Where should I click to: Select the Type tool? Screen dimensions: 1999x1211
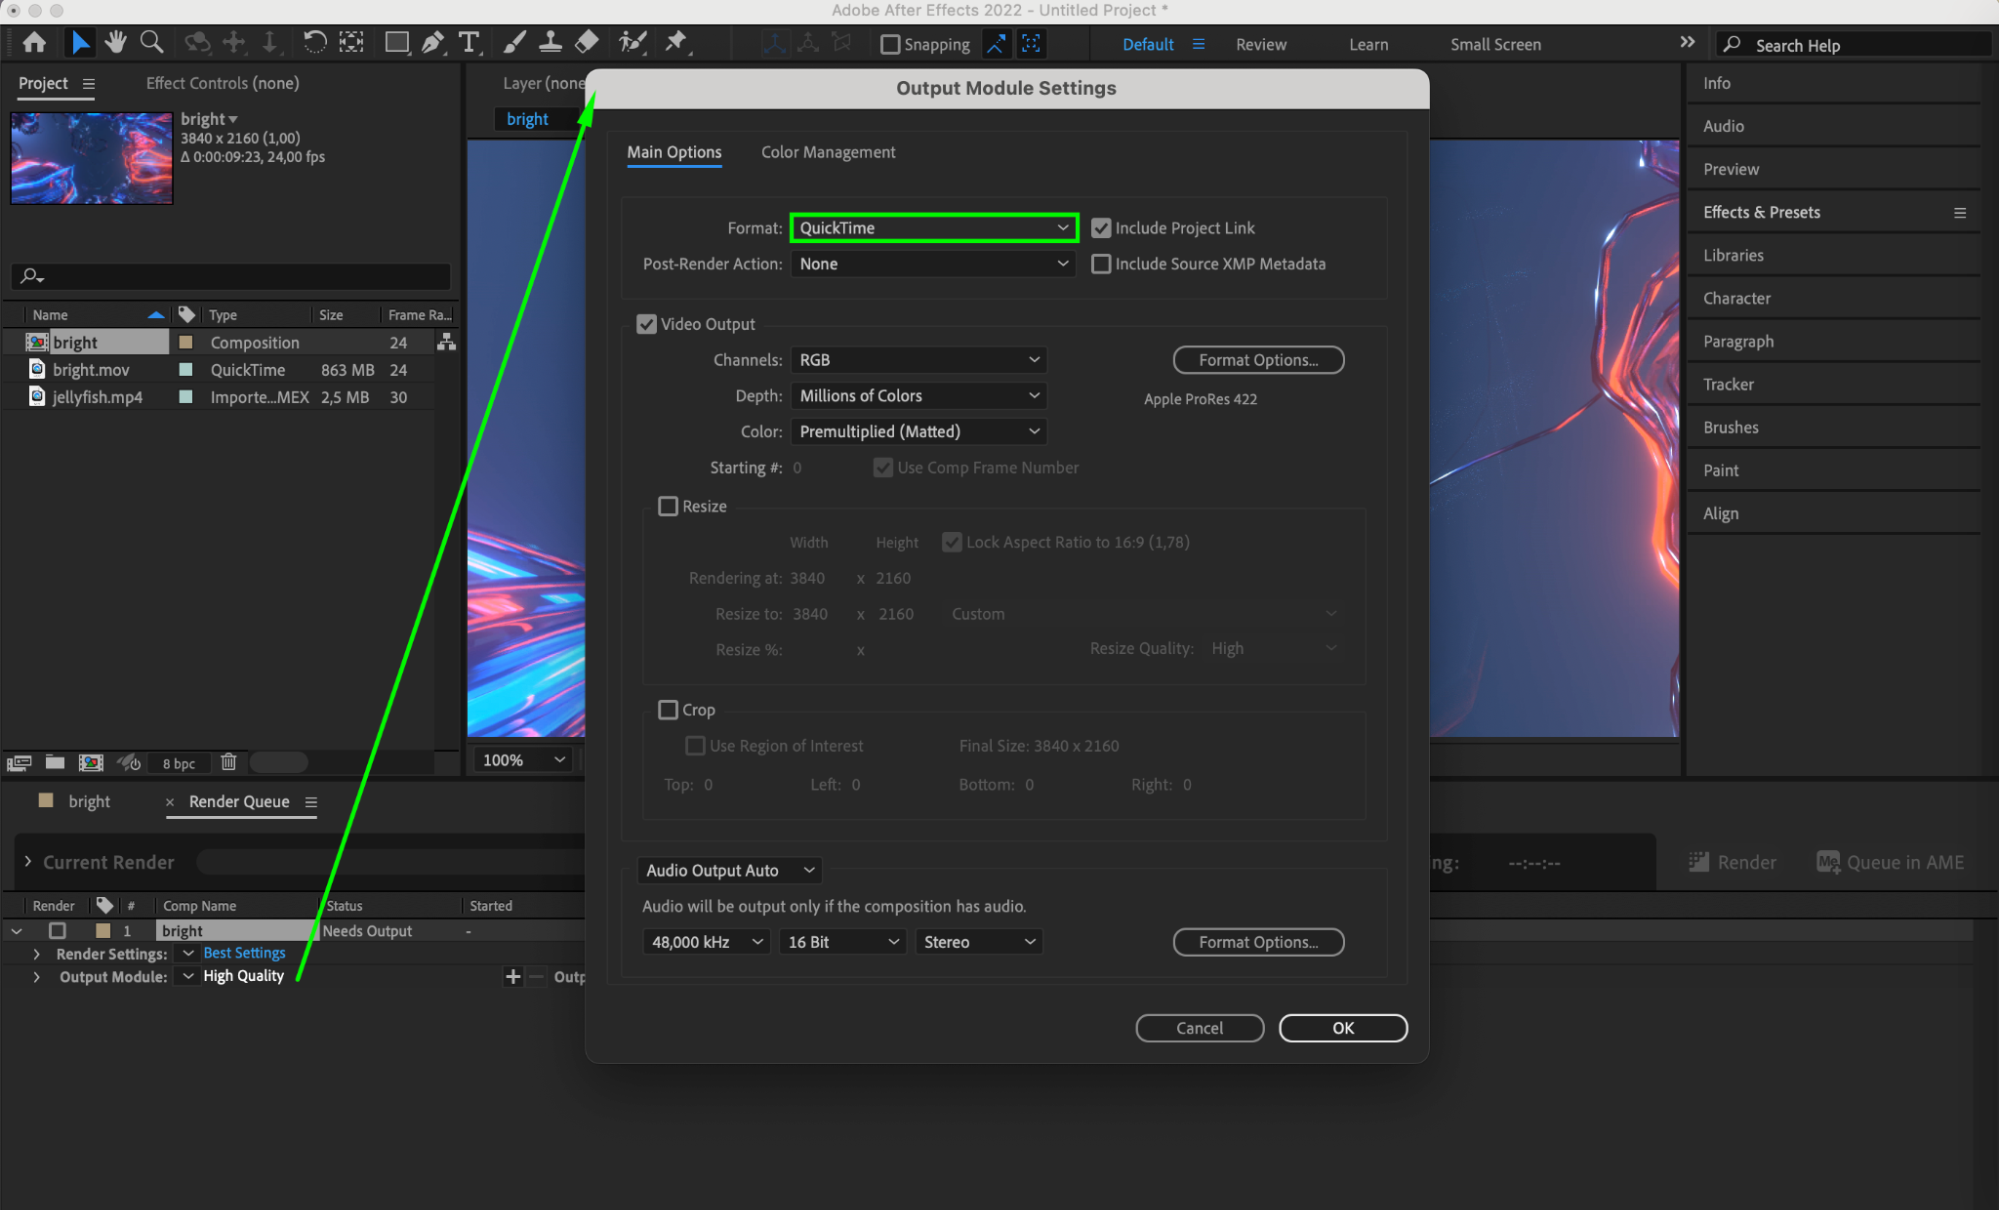coord(468,42)
